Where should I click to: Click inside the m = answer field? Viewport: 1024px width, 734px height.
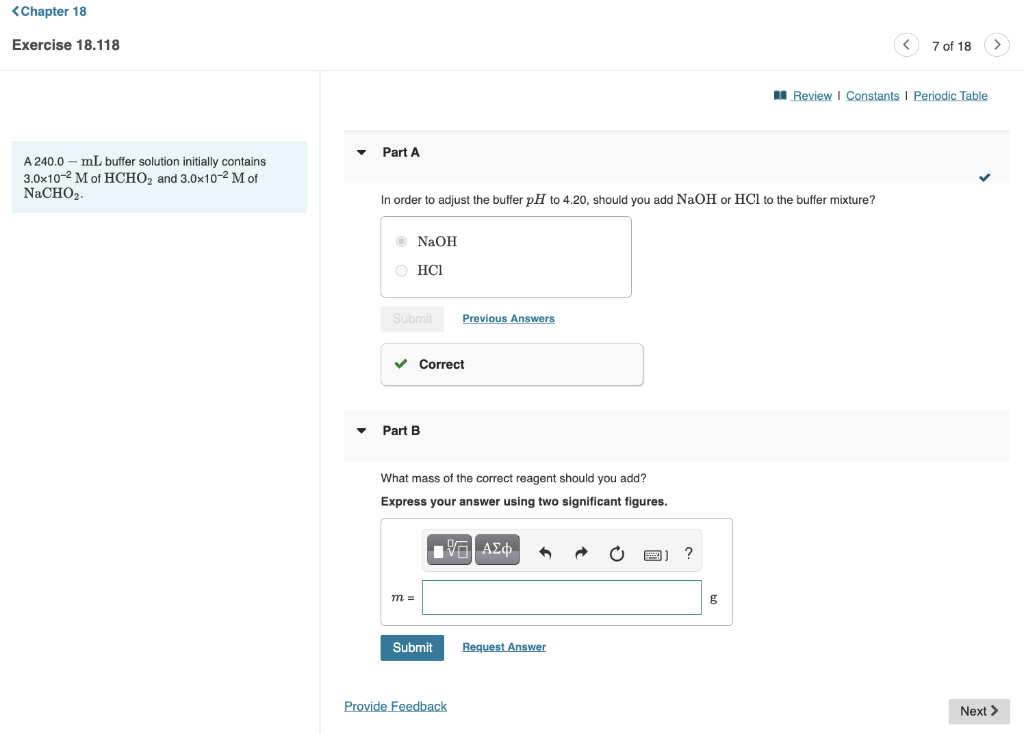tap(561, 597)
